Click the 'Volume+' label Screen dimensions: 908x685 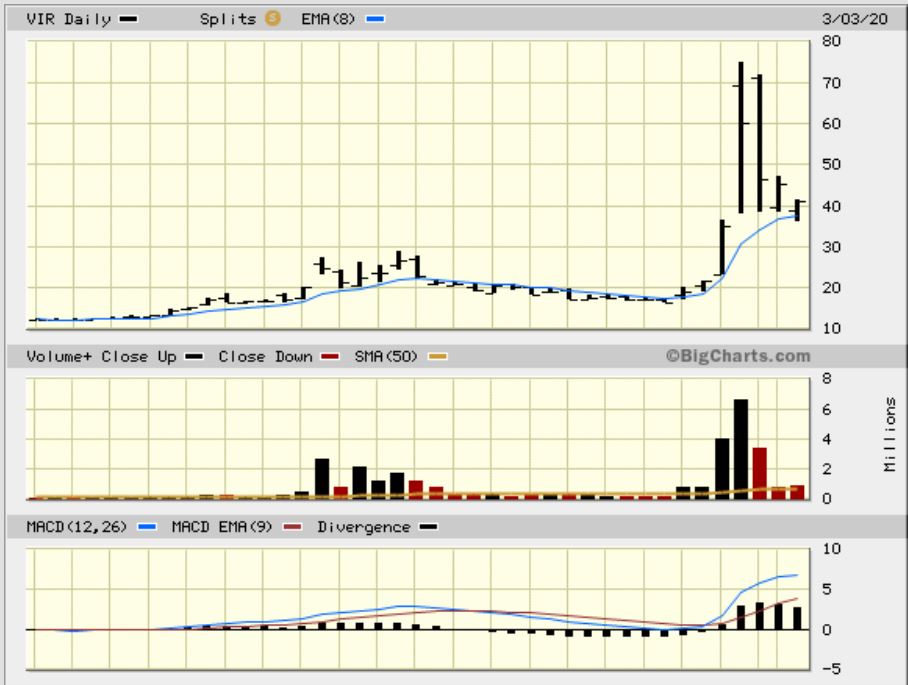59,357
